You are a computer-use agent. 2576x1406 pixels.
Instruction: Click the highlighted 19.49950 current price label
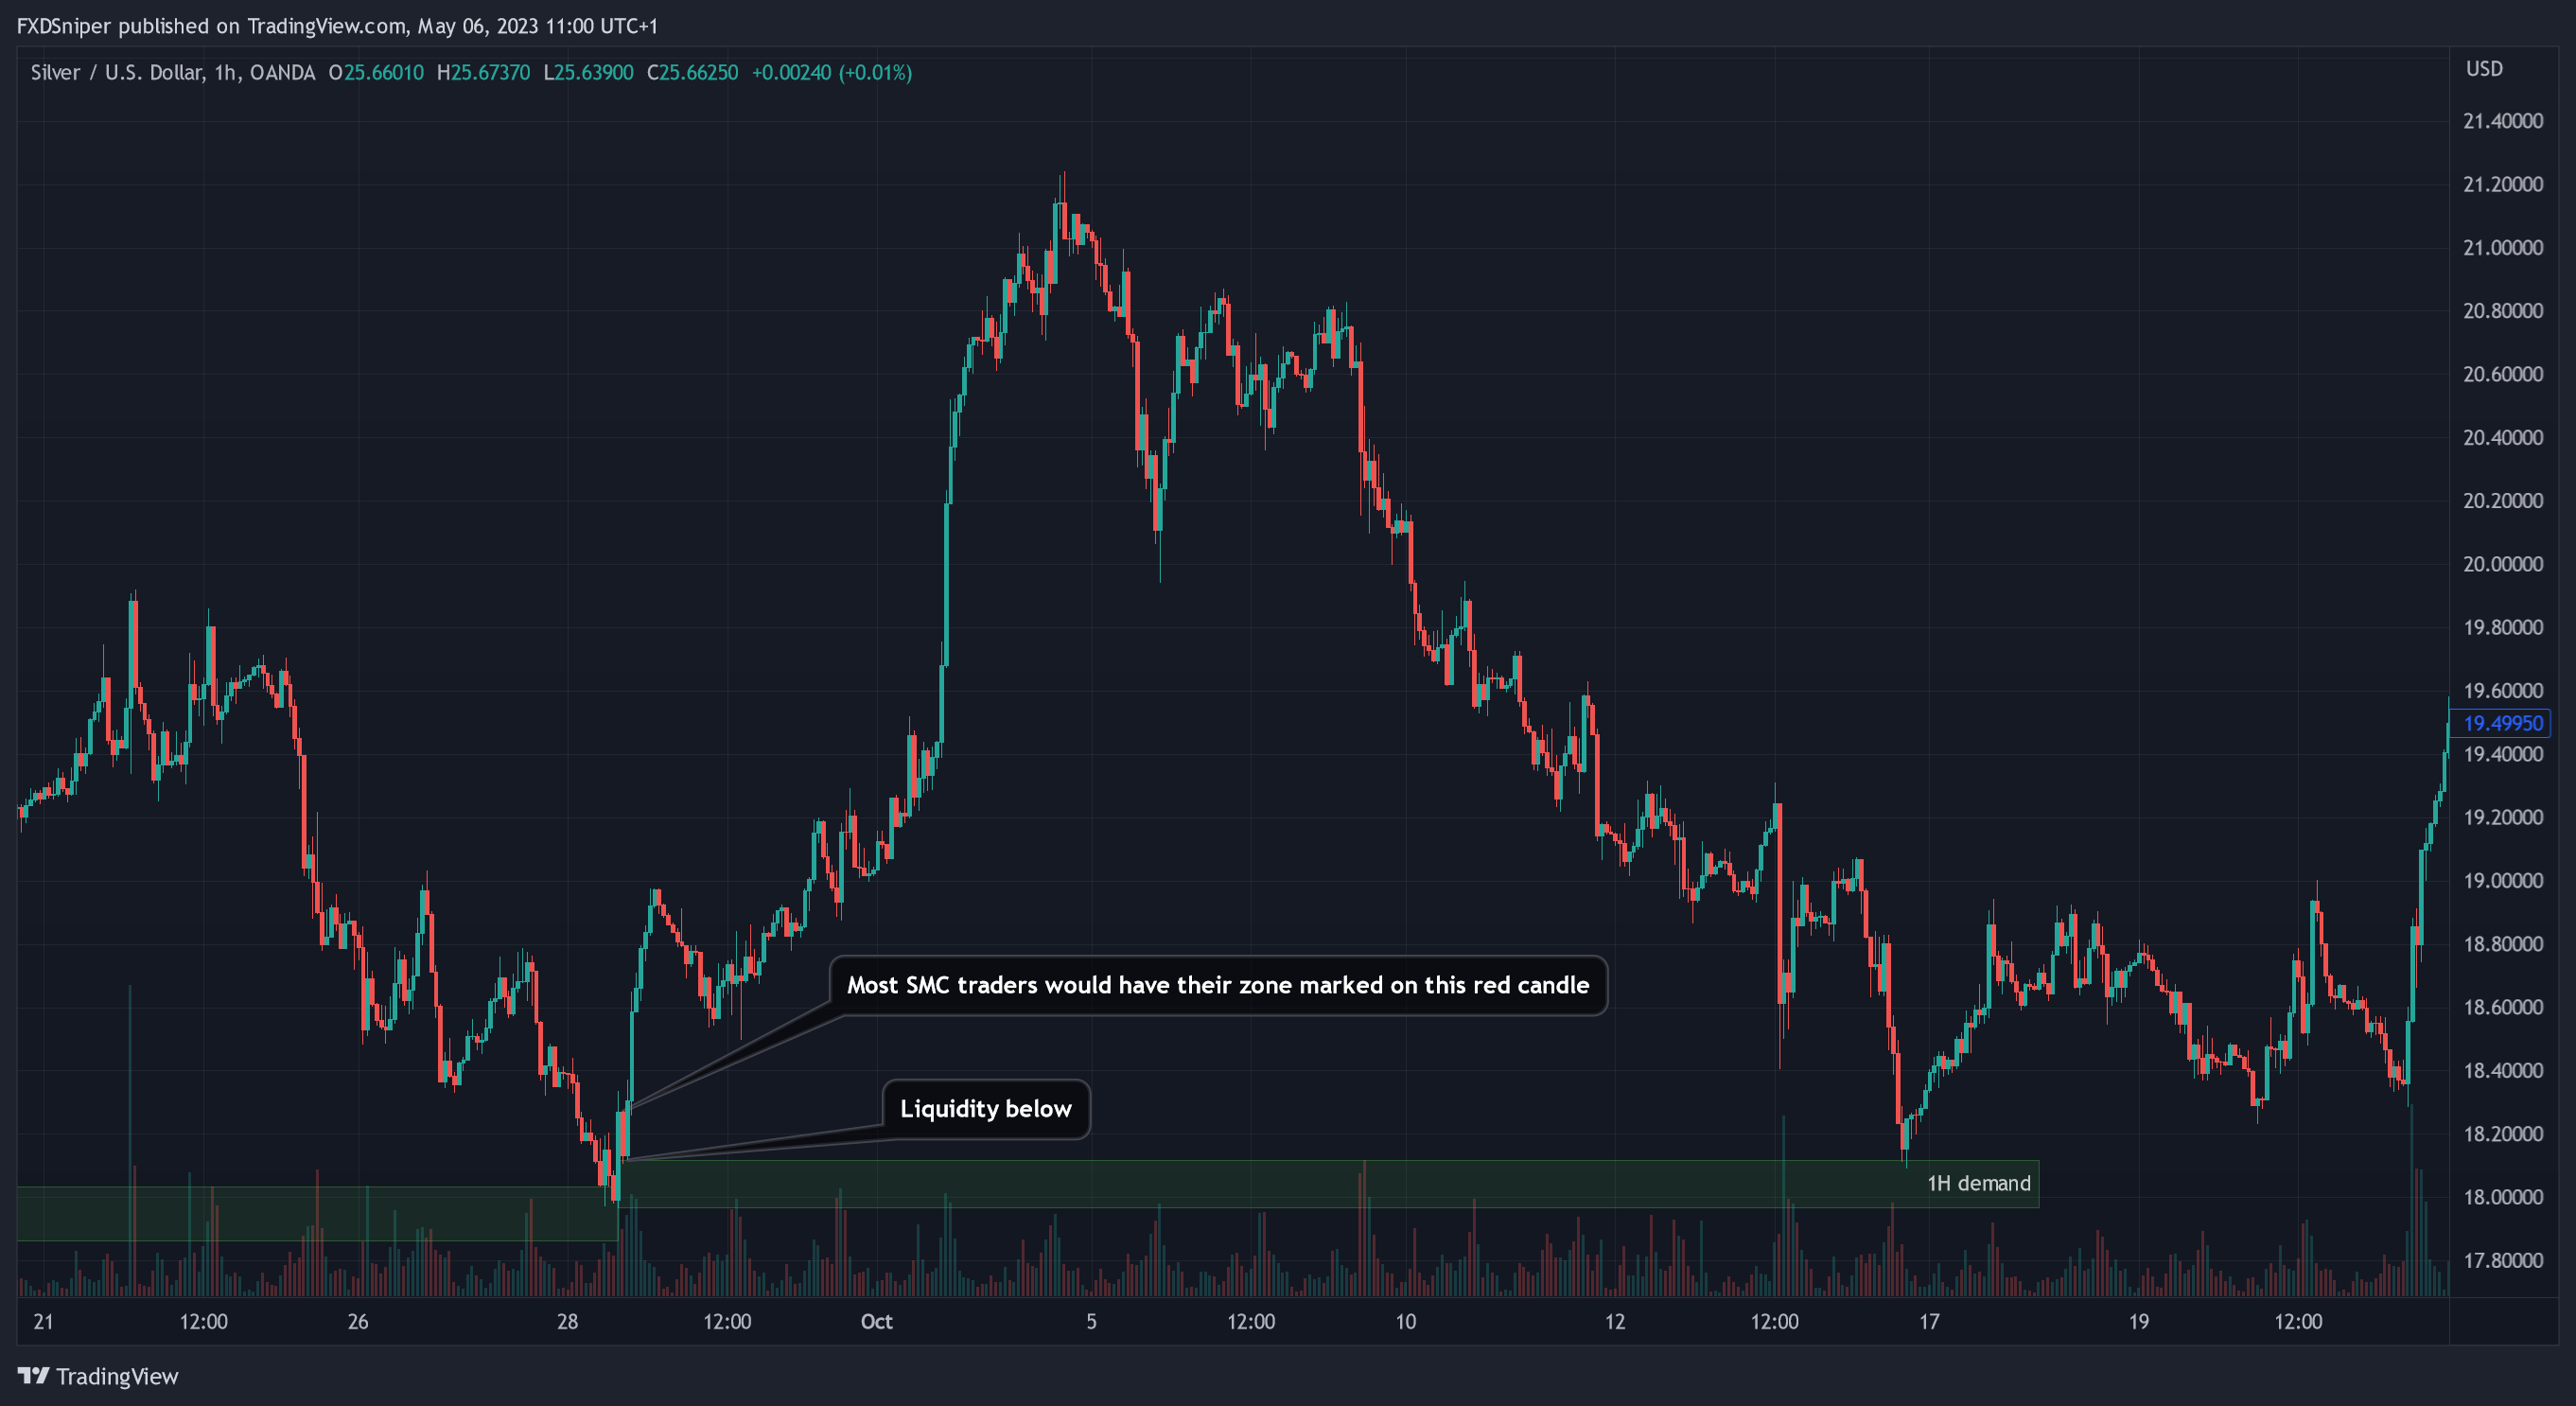pos(2502,723)
